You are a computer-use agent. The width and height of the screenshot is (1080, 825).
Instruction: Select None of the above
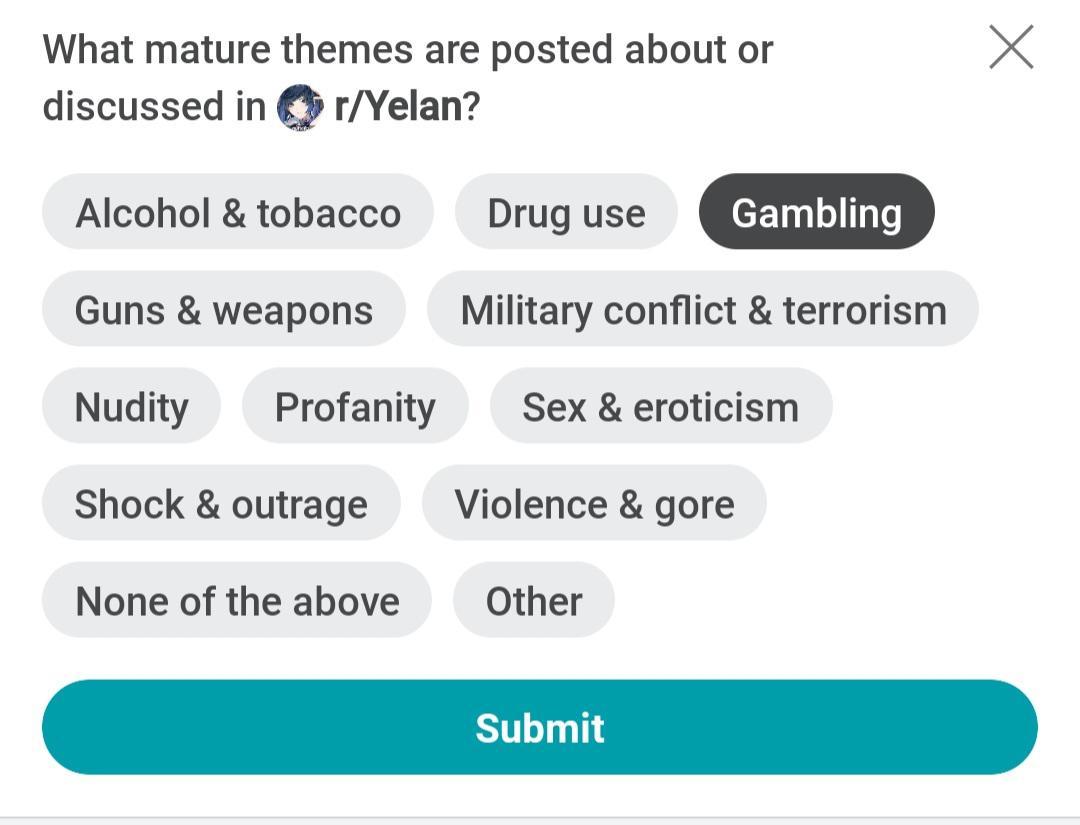tap(237, 601)
